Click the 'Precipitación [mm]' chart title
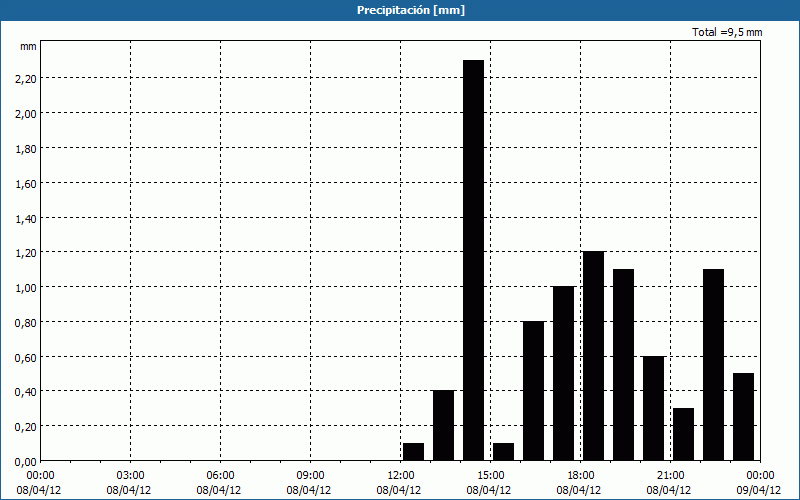The width and height of the screenshot is (800, 500). 411,10
